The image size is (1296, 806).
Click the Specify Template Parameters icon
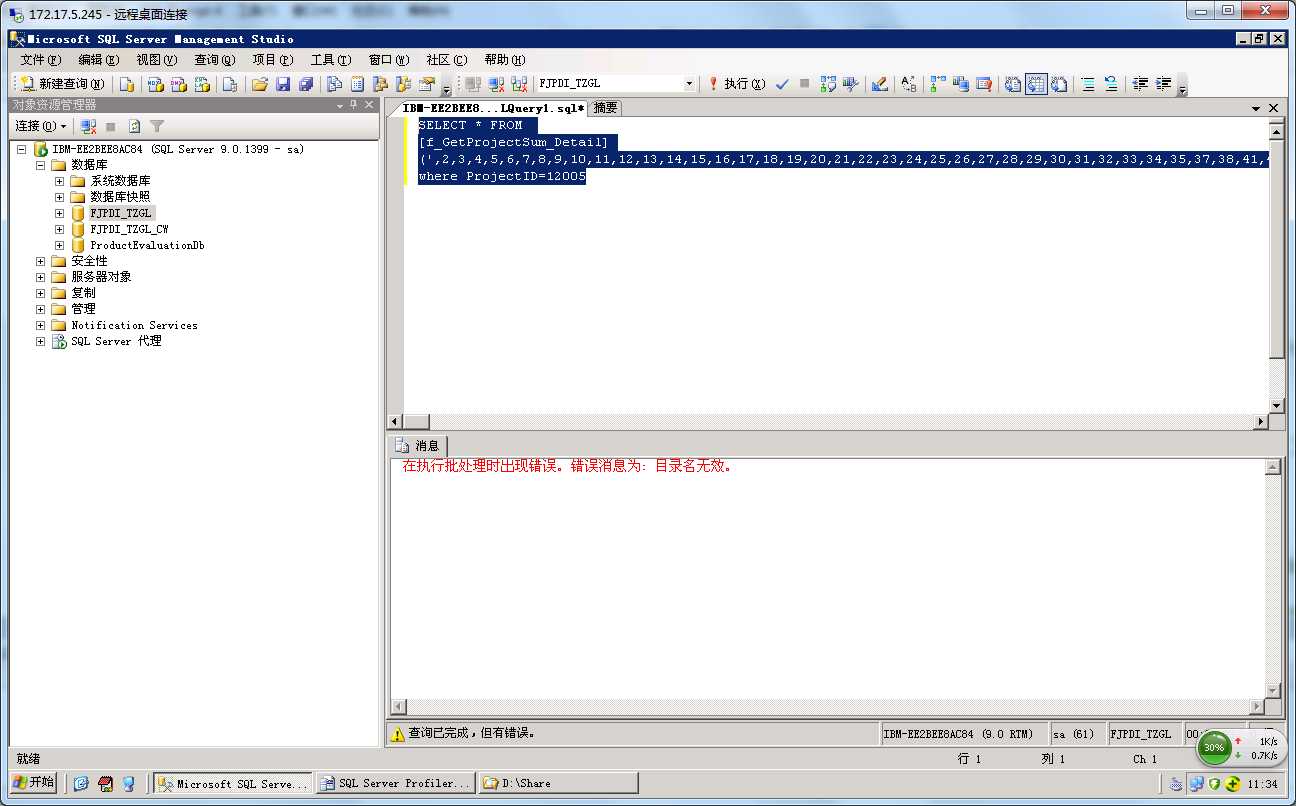[x=908, y=84]
